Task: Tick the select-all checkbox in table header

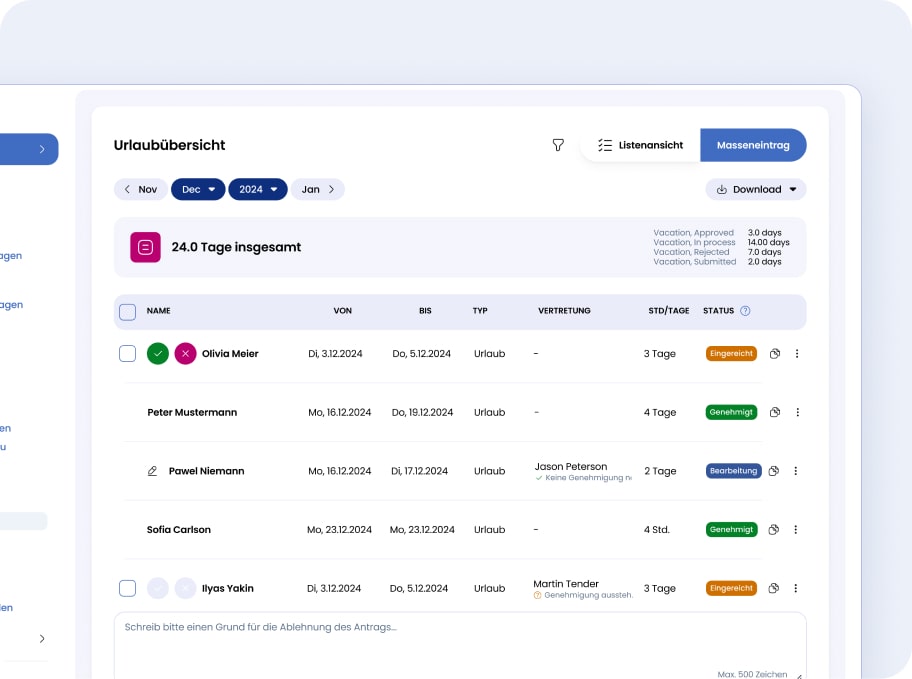Action: click(x=127, y=312)
